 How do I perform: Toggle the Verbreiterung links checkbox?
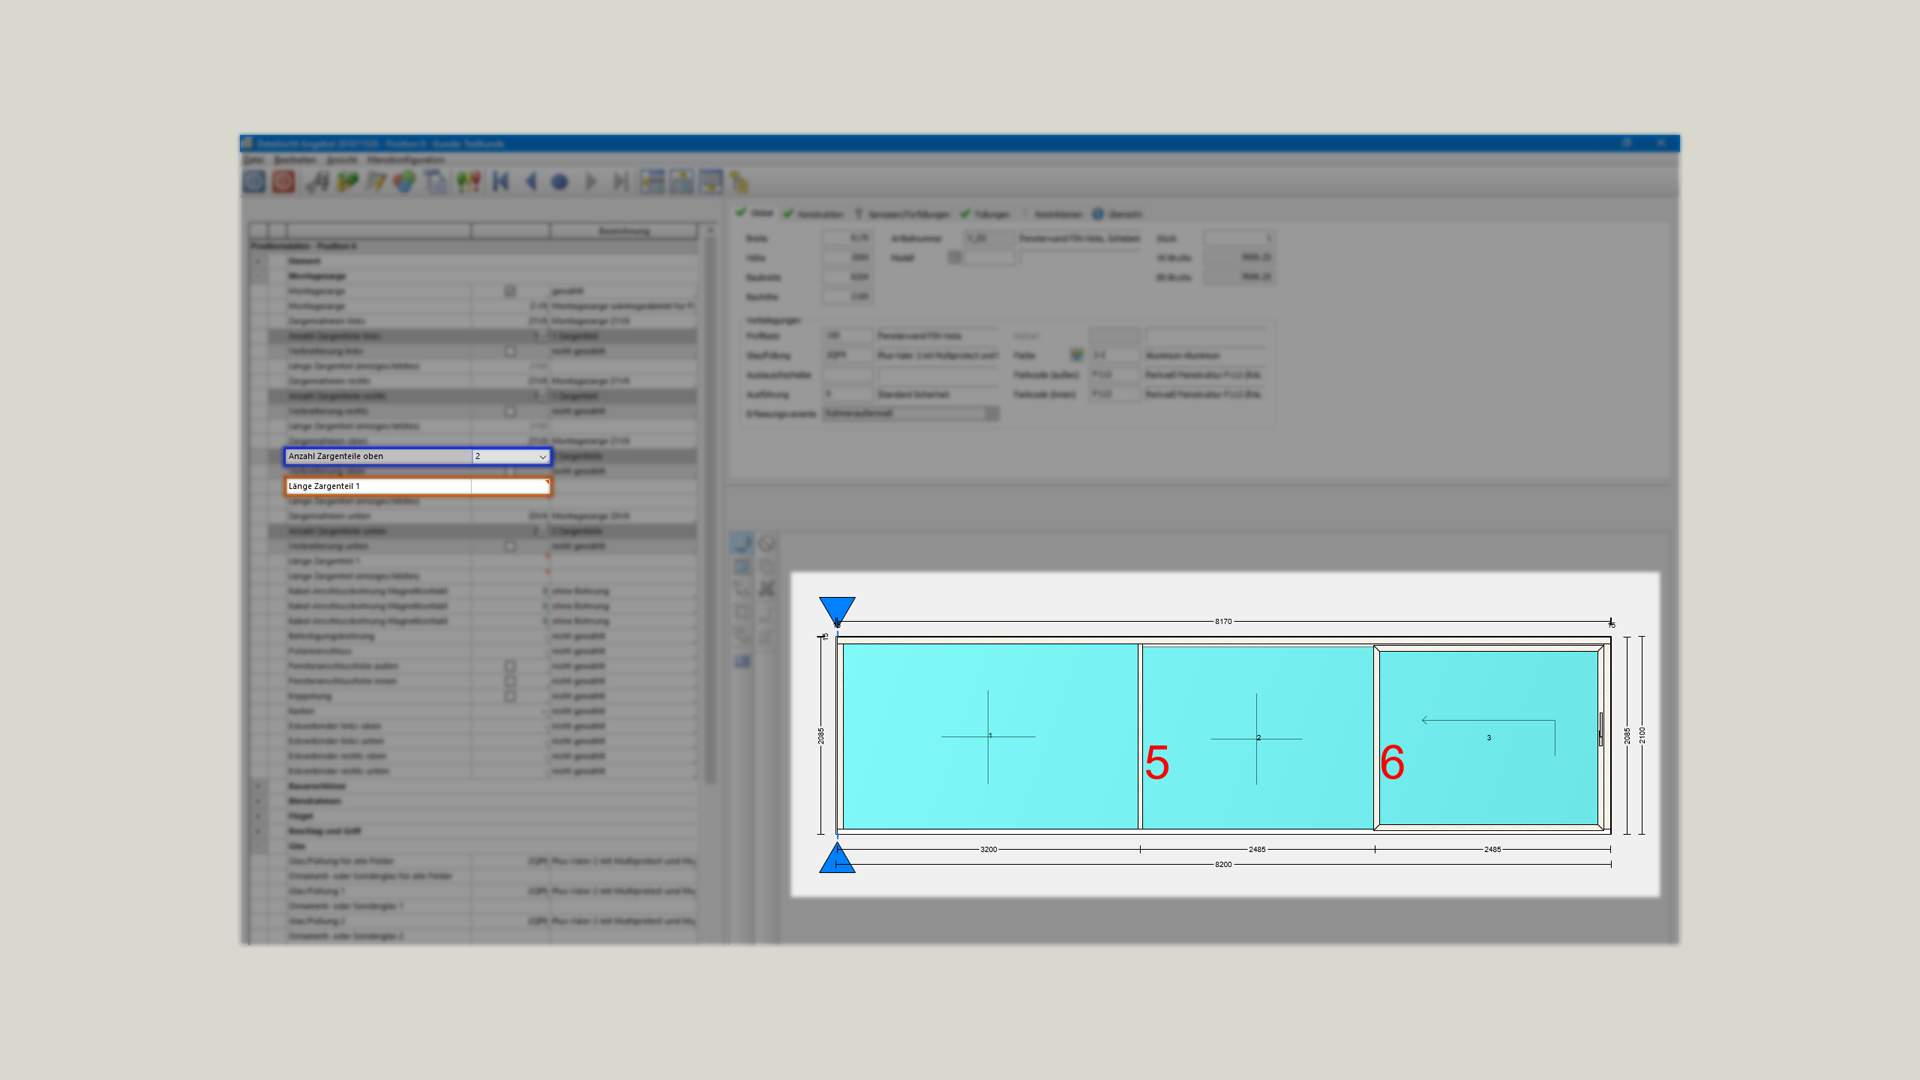pos(510,351)
